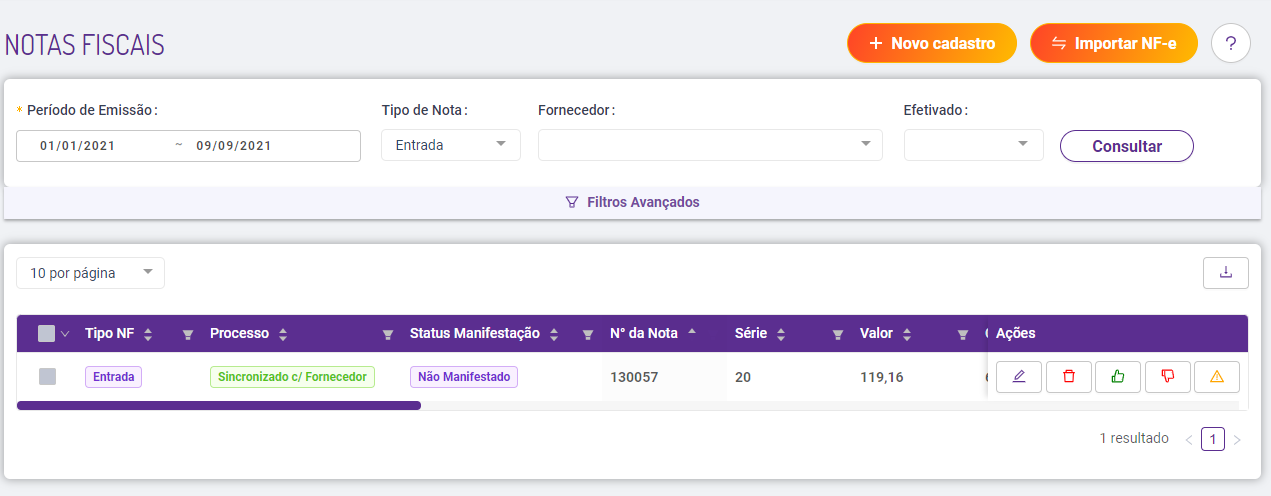Change the 10 por página selector
Image resolution: width=1271 pixels, height=496 pixels.
[x=90, y=273]
